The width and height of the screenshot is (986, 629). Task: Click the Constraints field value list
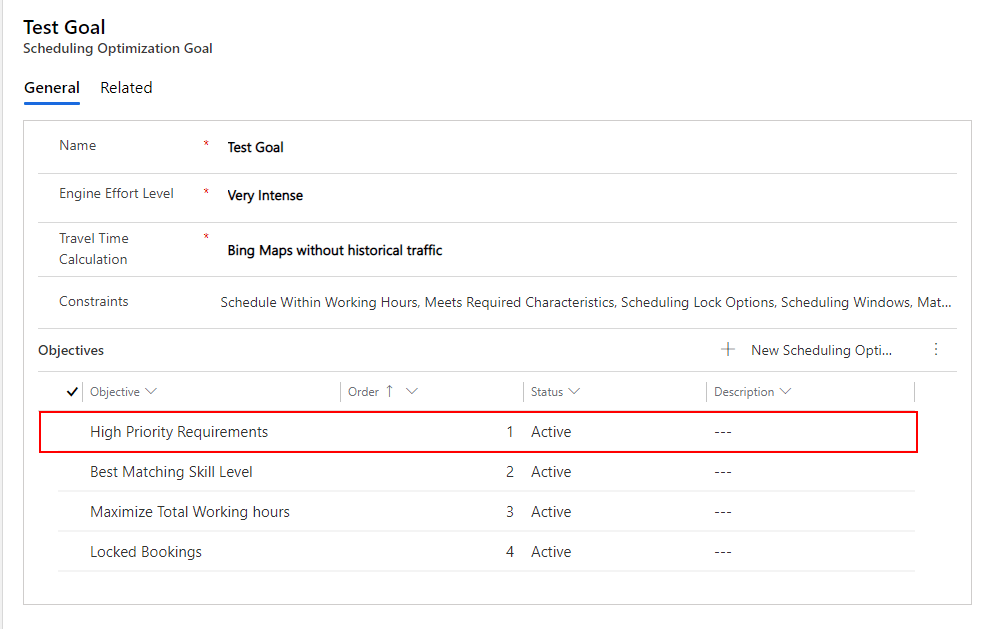pos(585,302)
